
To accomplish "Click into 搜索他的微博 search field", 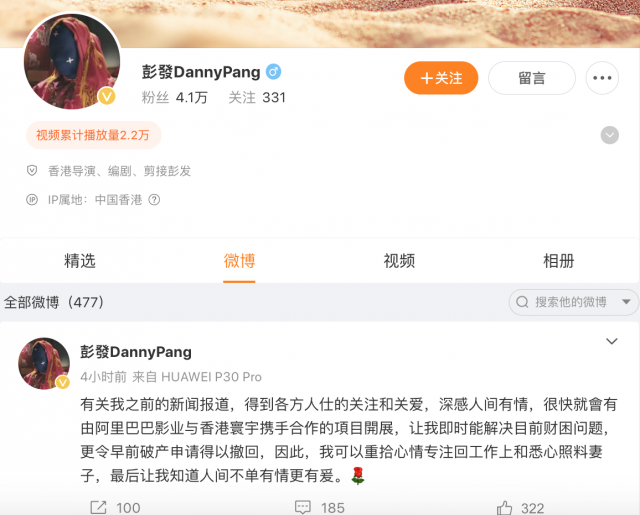I will coord(573,302).
